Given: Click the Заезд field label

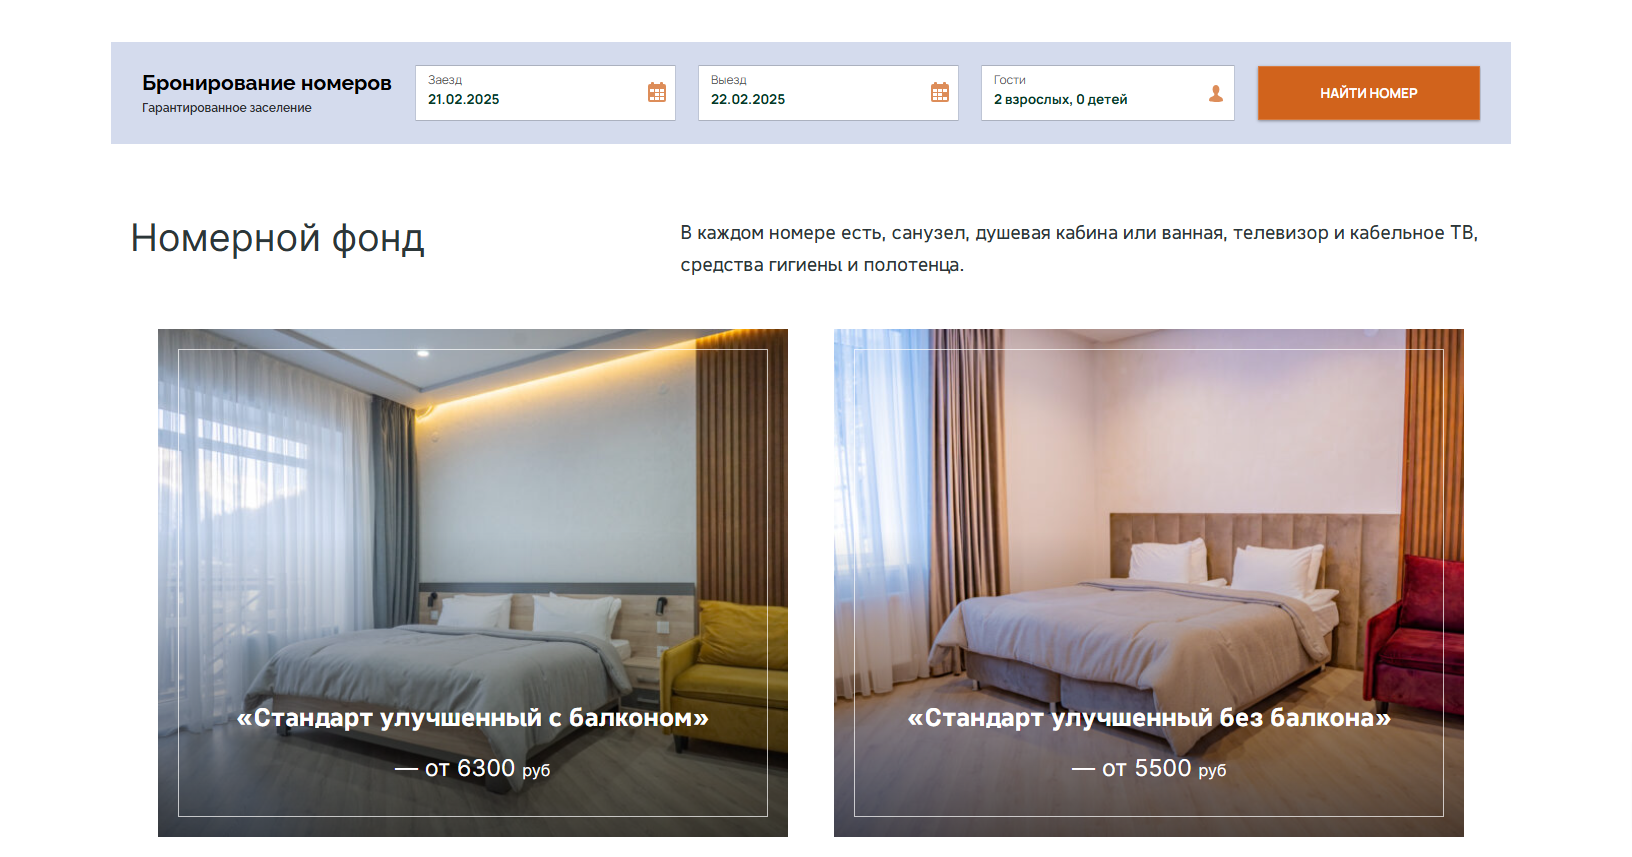Looking at the screenshot, I should 445,80.
